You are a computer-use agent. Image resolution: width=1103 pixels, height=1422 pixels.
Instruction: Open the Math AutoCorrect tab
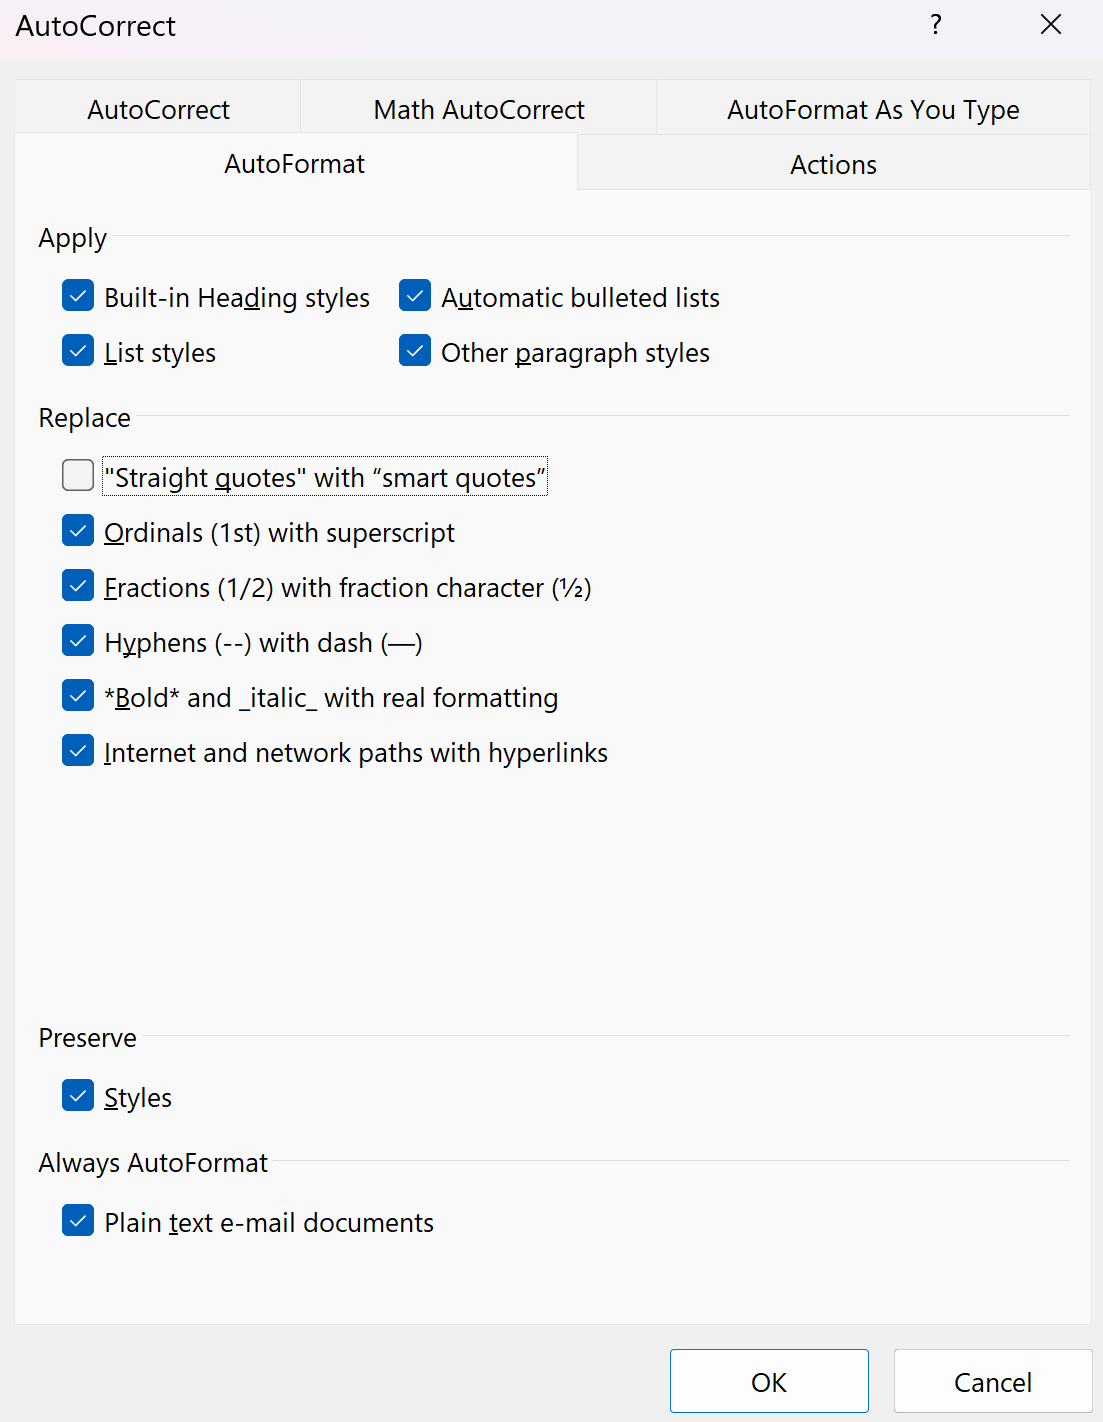(x=479, y=109)
